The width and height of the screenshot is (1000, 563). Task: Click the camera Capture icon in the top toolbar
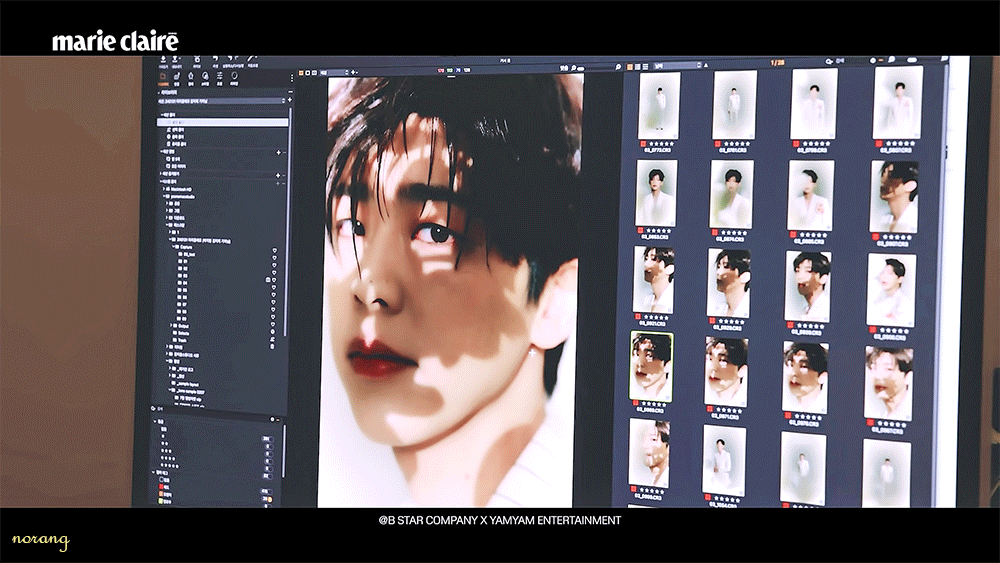pos(198,59)
